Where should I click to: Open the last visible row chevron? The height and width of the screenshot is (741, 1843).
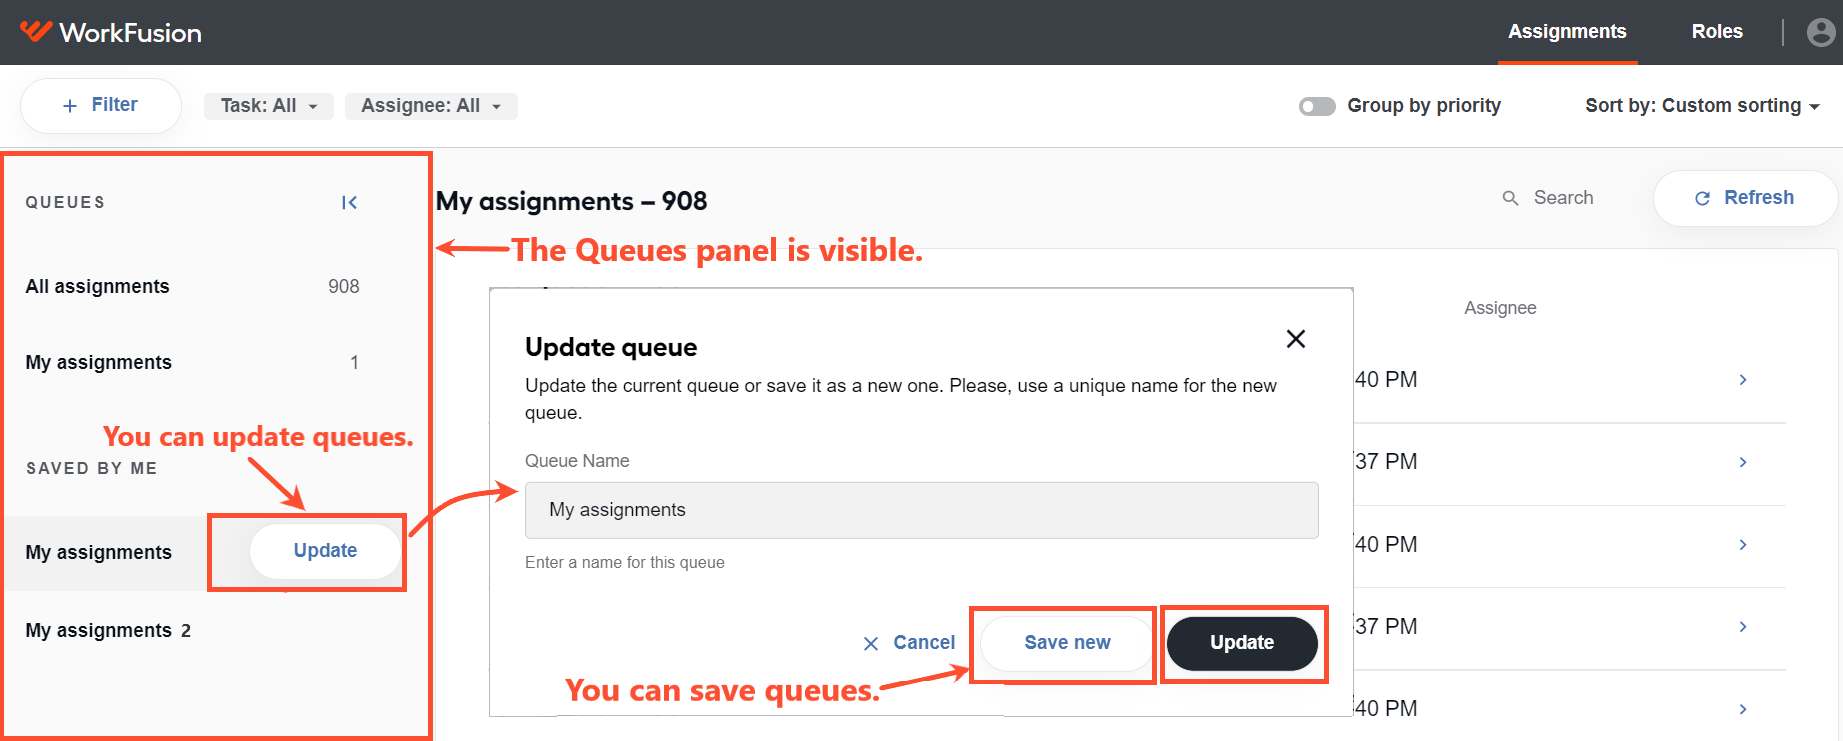tap(1743, 709)
